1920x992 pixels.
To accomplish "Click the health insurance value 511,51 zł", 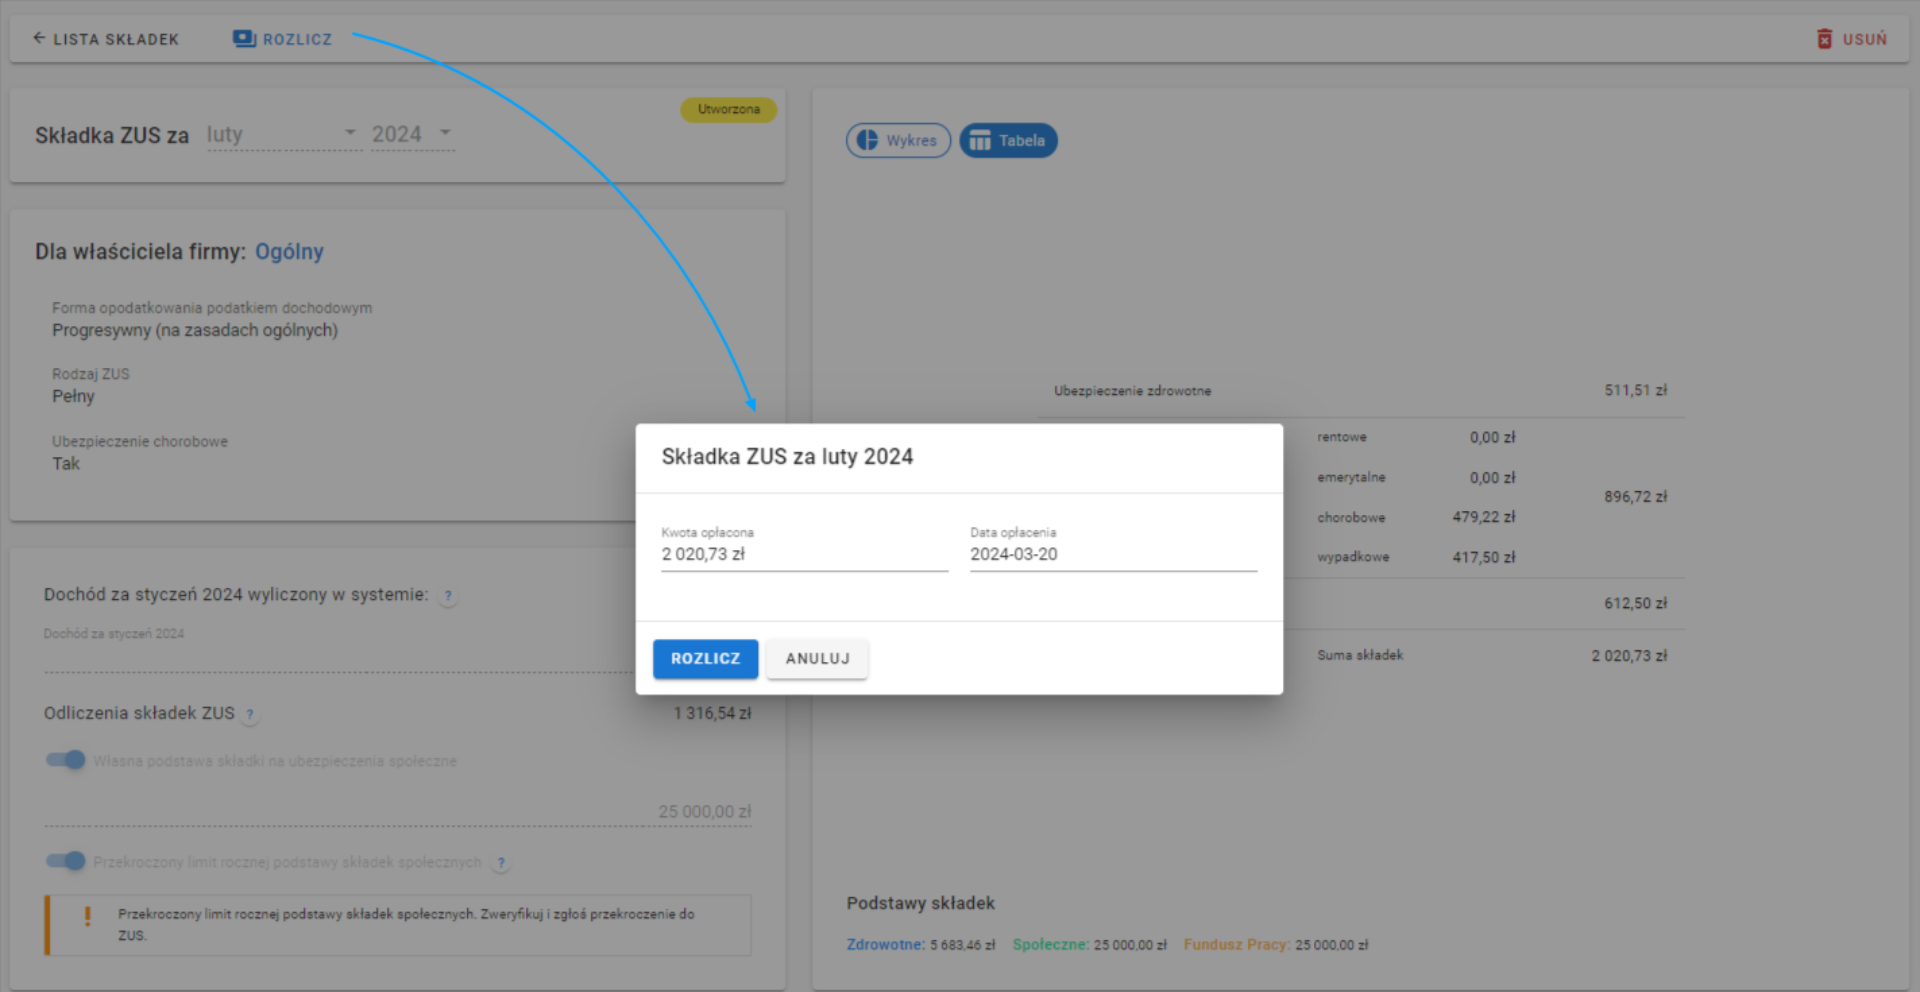I will click(1636, 391).
